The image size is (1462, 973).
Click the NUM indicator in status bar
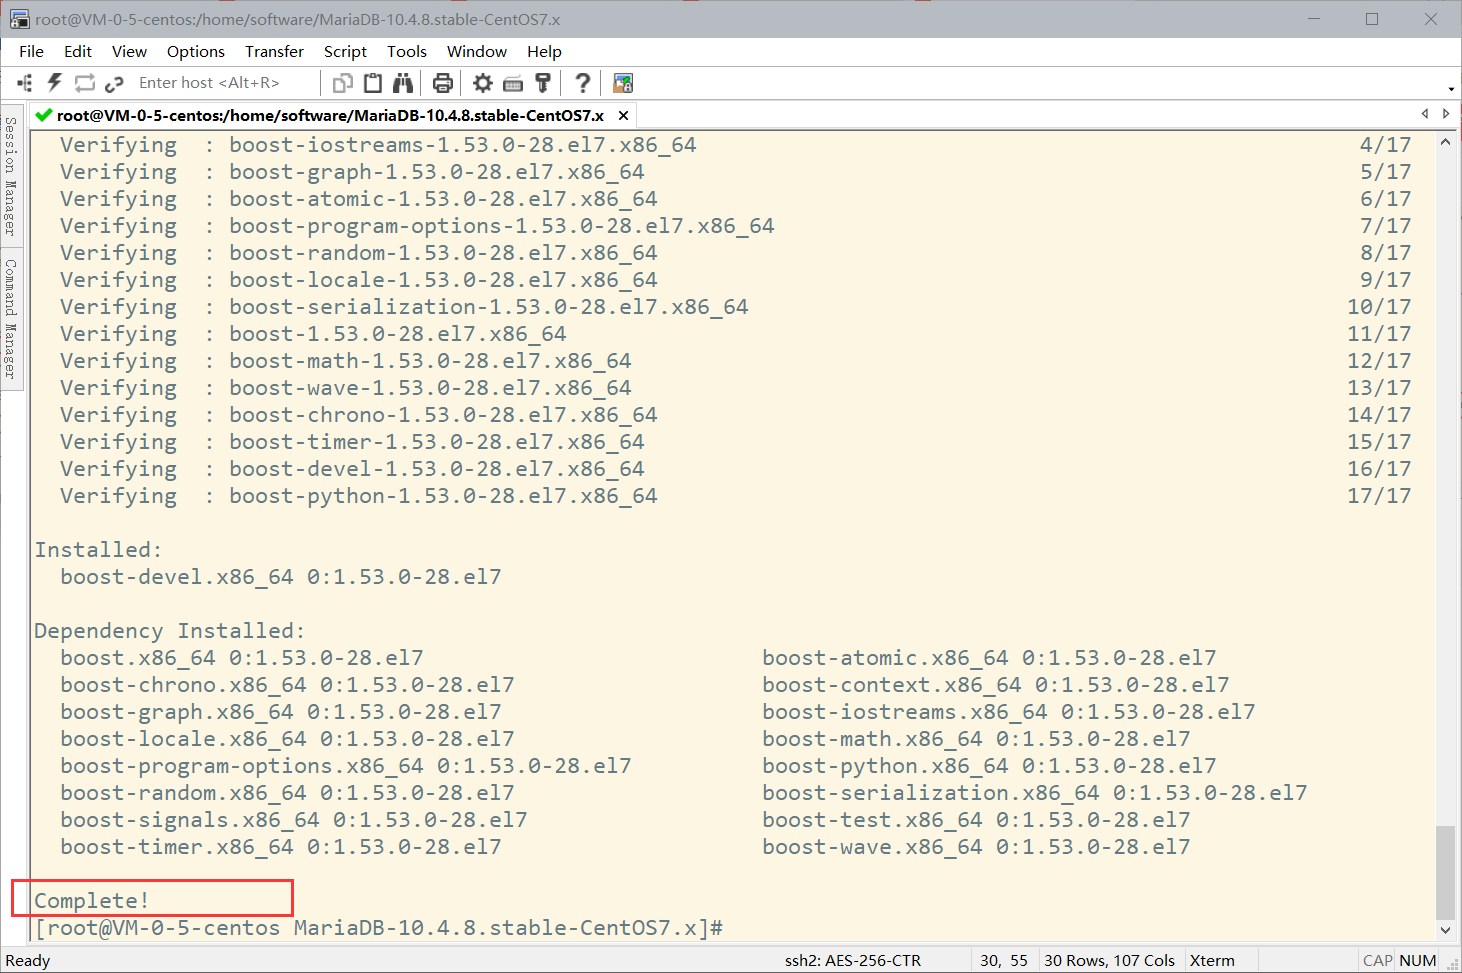[1418, 961]
